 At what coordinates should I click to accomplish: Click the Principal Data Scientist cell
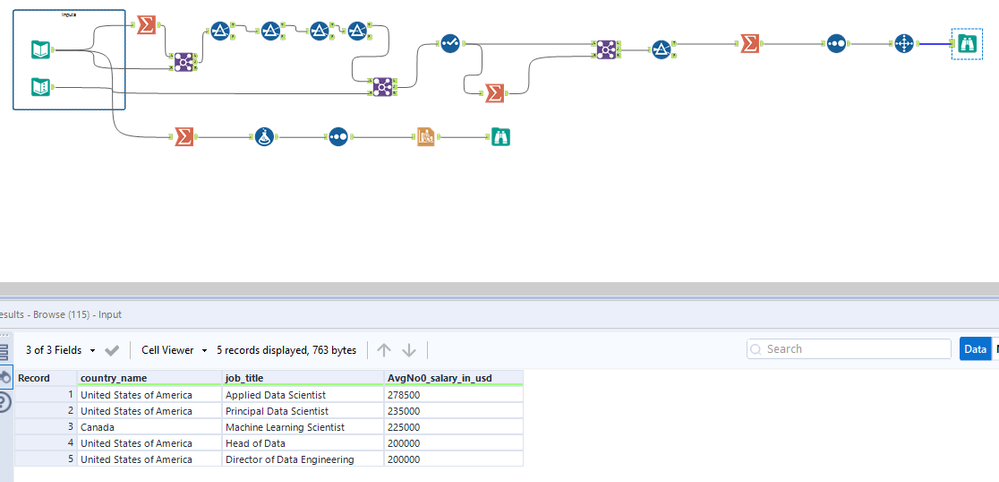[x=303, y=411]
